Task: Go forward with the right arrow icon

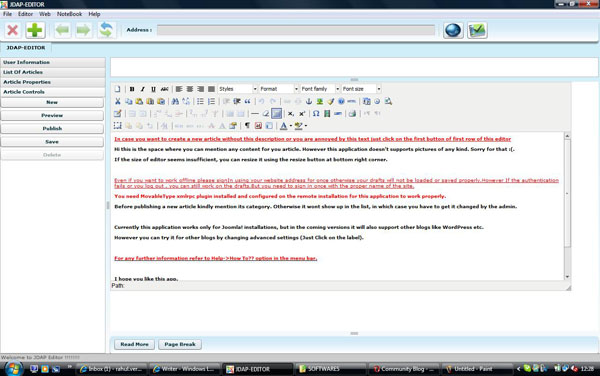Action: coord(83,30)
